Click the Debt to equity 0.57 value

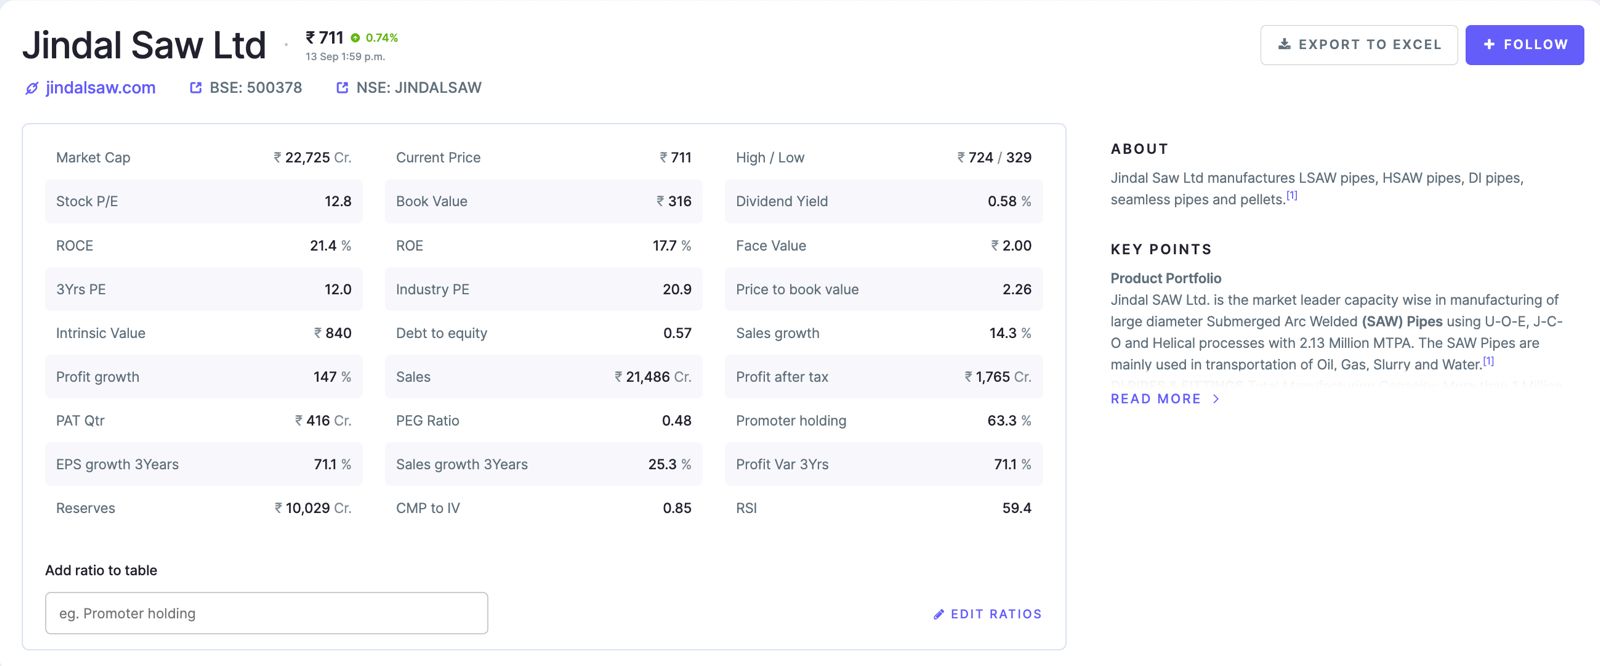click(677, 333)
